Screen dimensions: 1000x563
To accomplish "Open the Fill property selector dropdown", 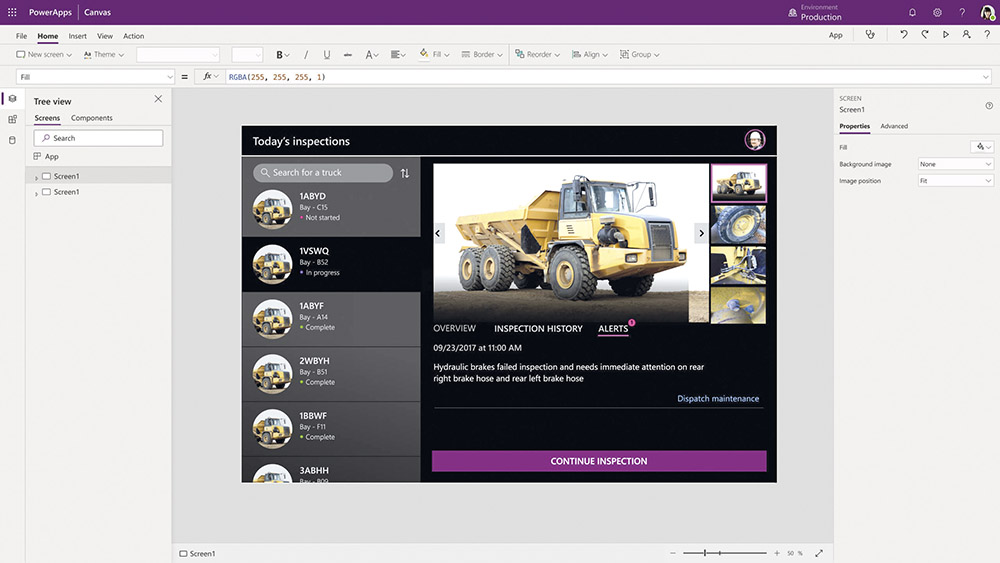I will click(x=96, y=77).
